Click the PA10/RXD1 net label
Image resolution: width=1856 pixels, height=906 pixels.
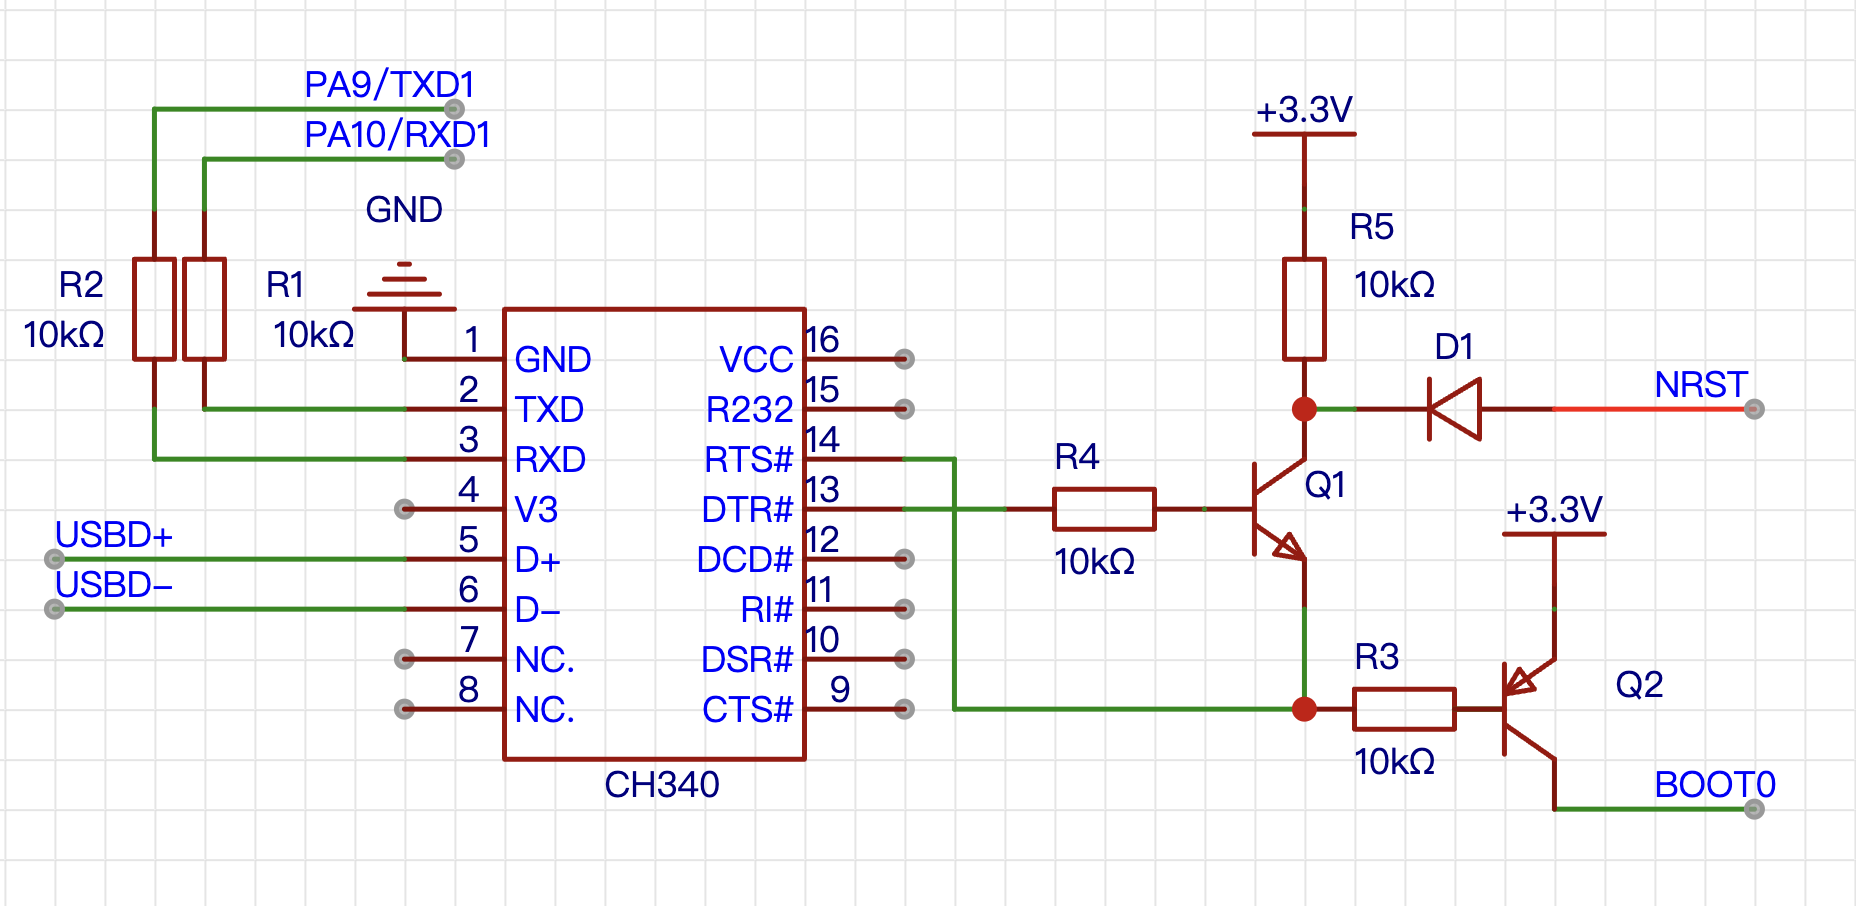coord(397,135)
